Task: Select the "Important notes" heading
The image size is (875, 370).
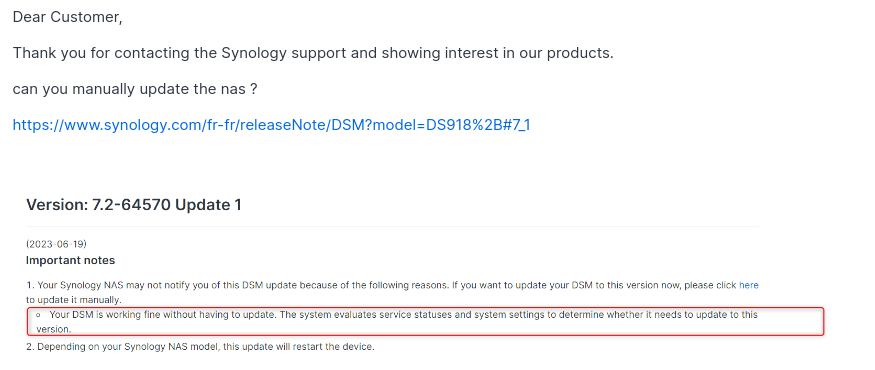Action: coord(70,260)
